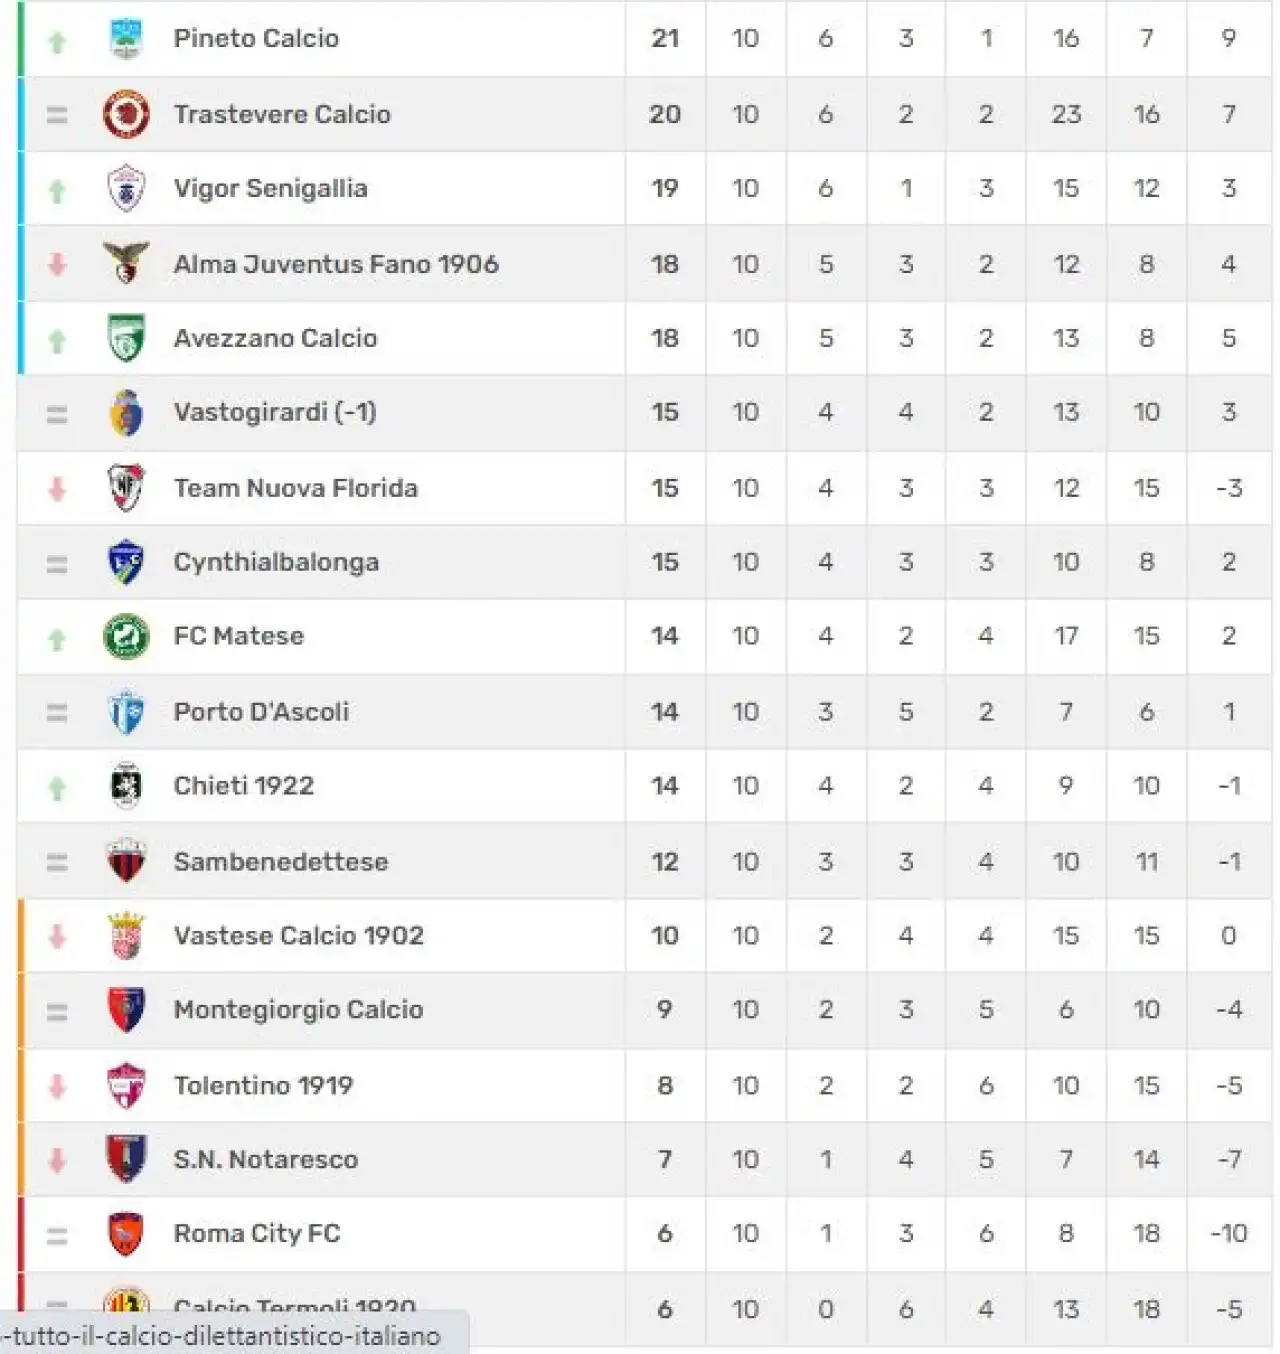Viewport: 1280px width, 1354px height.
Task: Open the Montegiorgio Calcio team link
Action: tap(298, 1010)
